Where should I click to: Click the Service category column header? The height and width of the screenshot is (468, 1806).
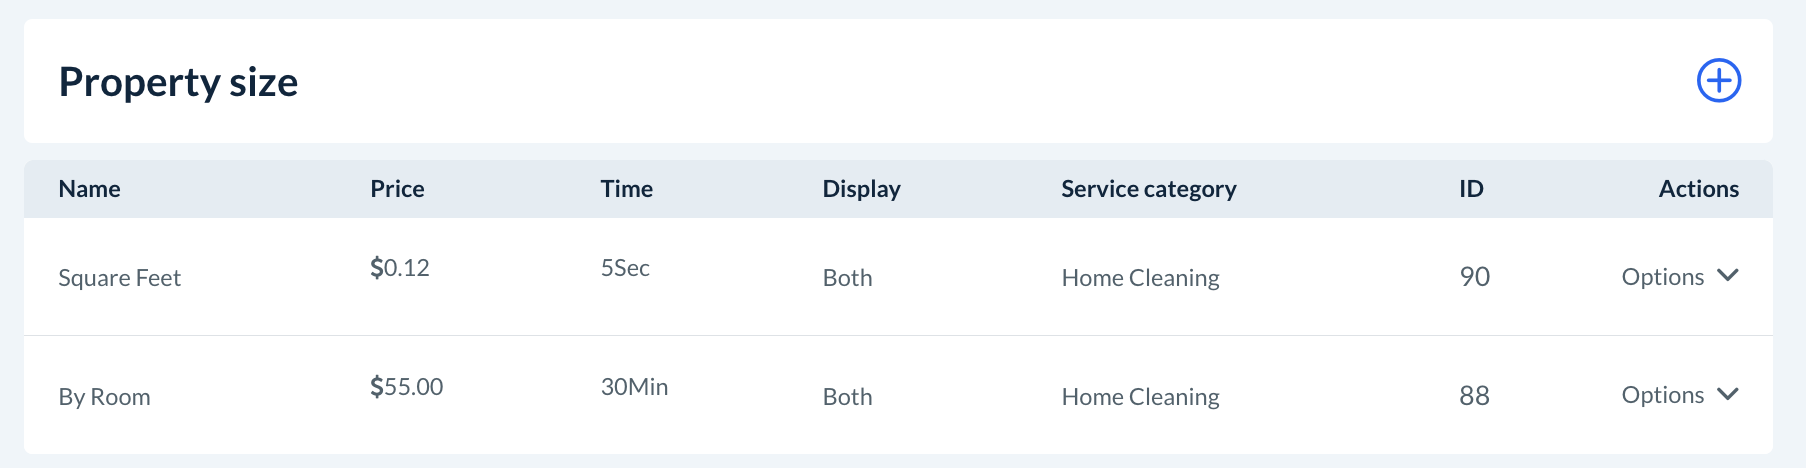pos(1148,189)
